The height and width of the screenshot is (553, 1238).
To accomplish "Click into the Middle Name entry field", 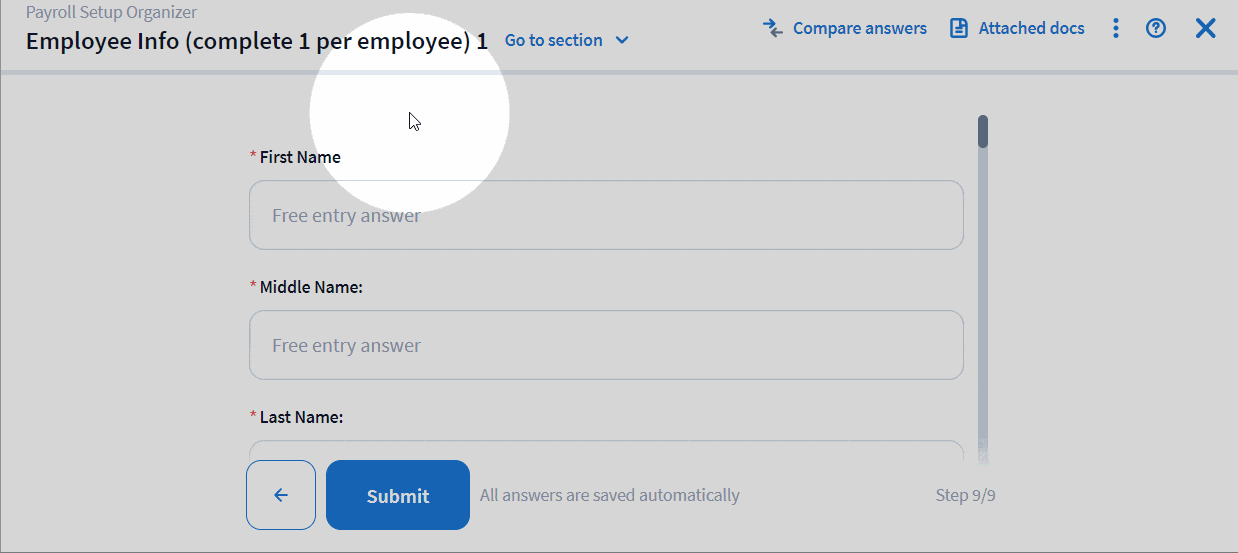I will pos(606,345).
